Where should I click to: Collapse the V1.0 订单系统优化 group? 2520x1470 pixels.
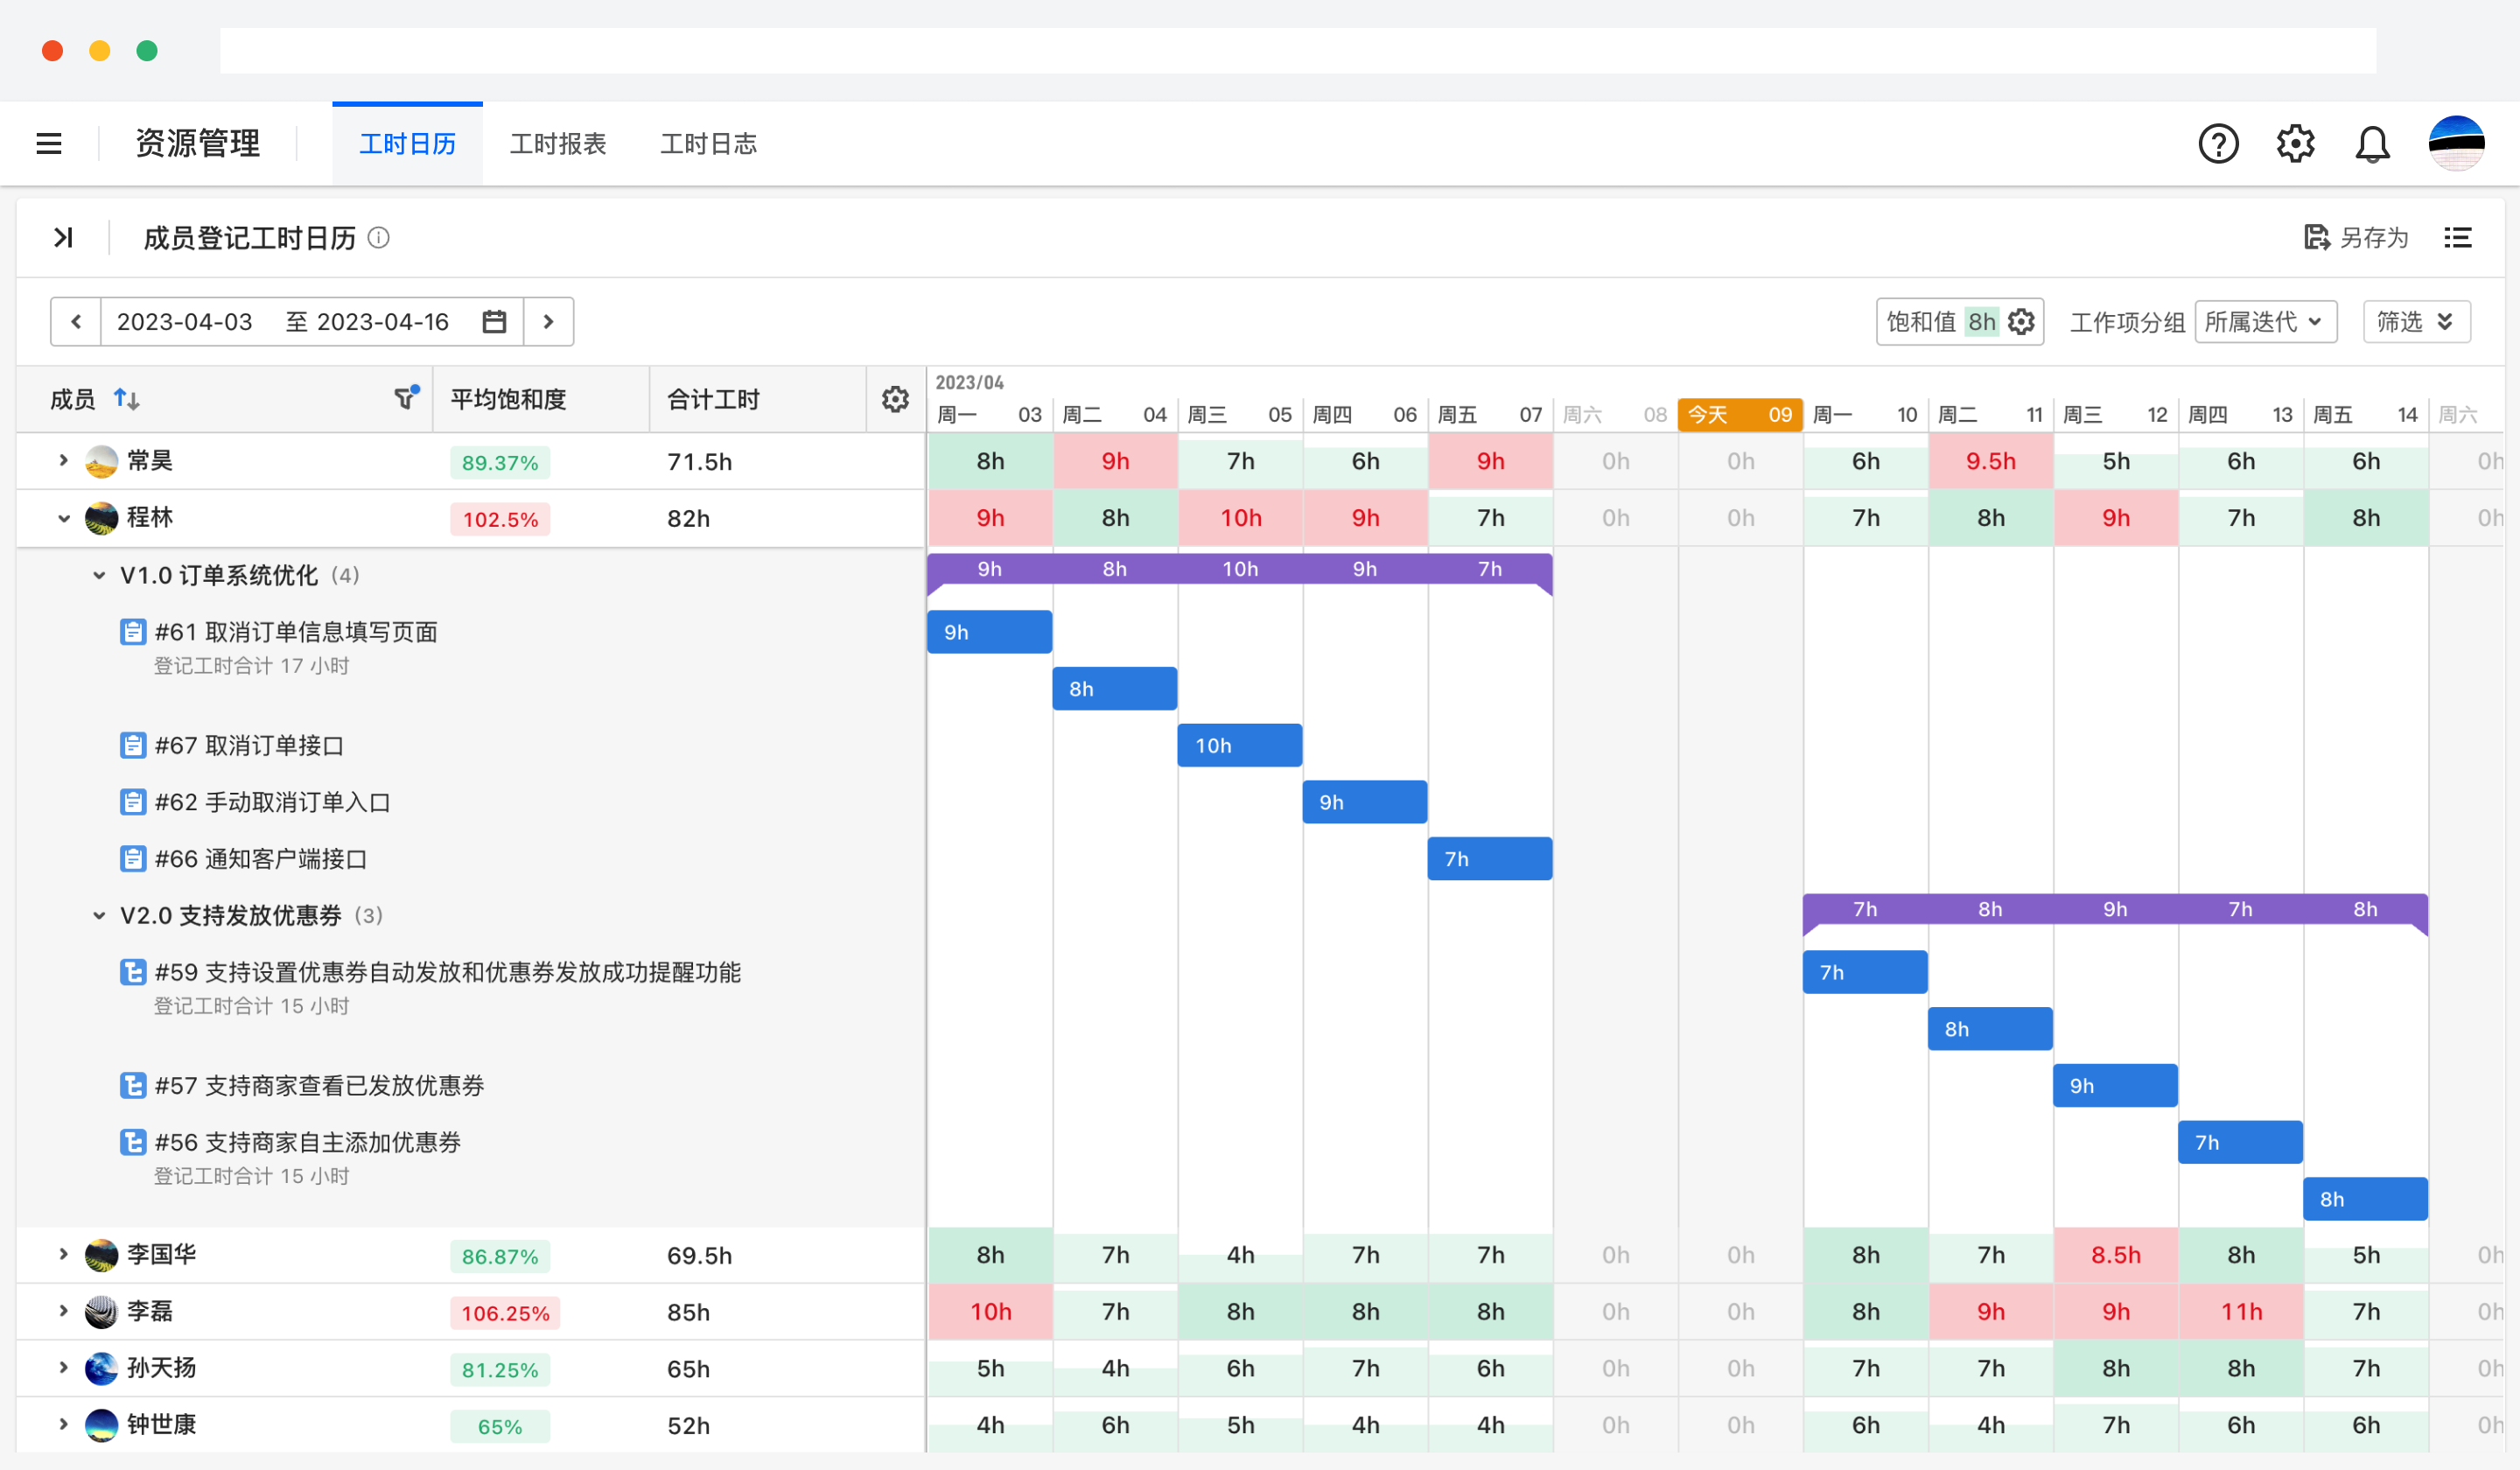pos(99,575)
